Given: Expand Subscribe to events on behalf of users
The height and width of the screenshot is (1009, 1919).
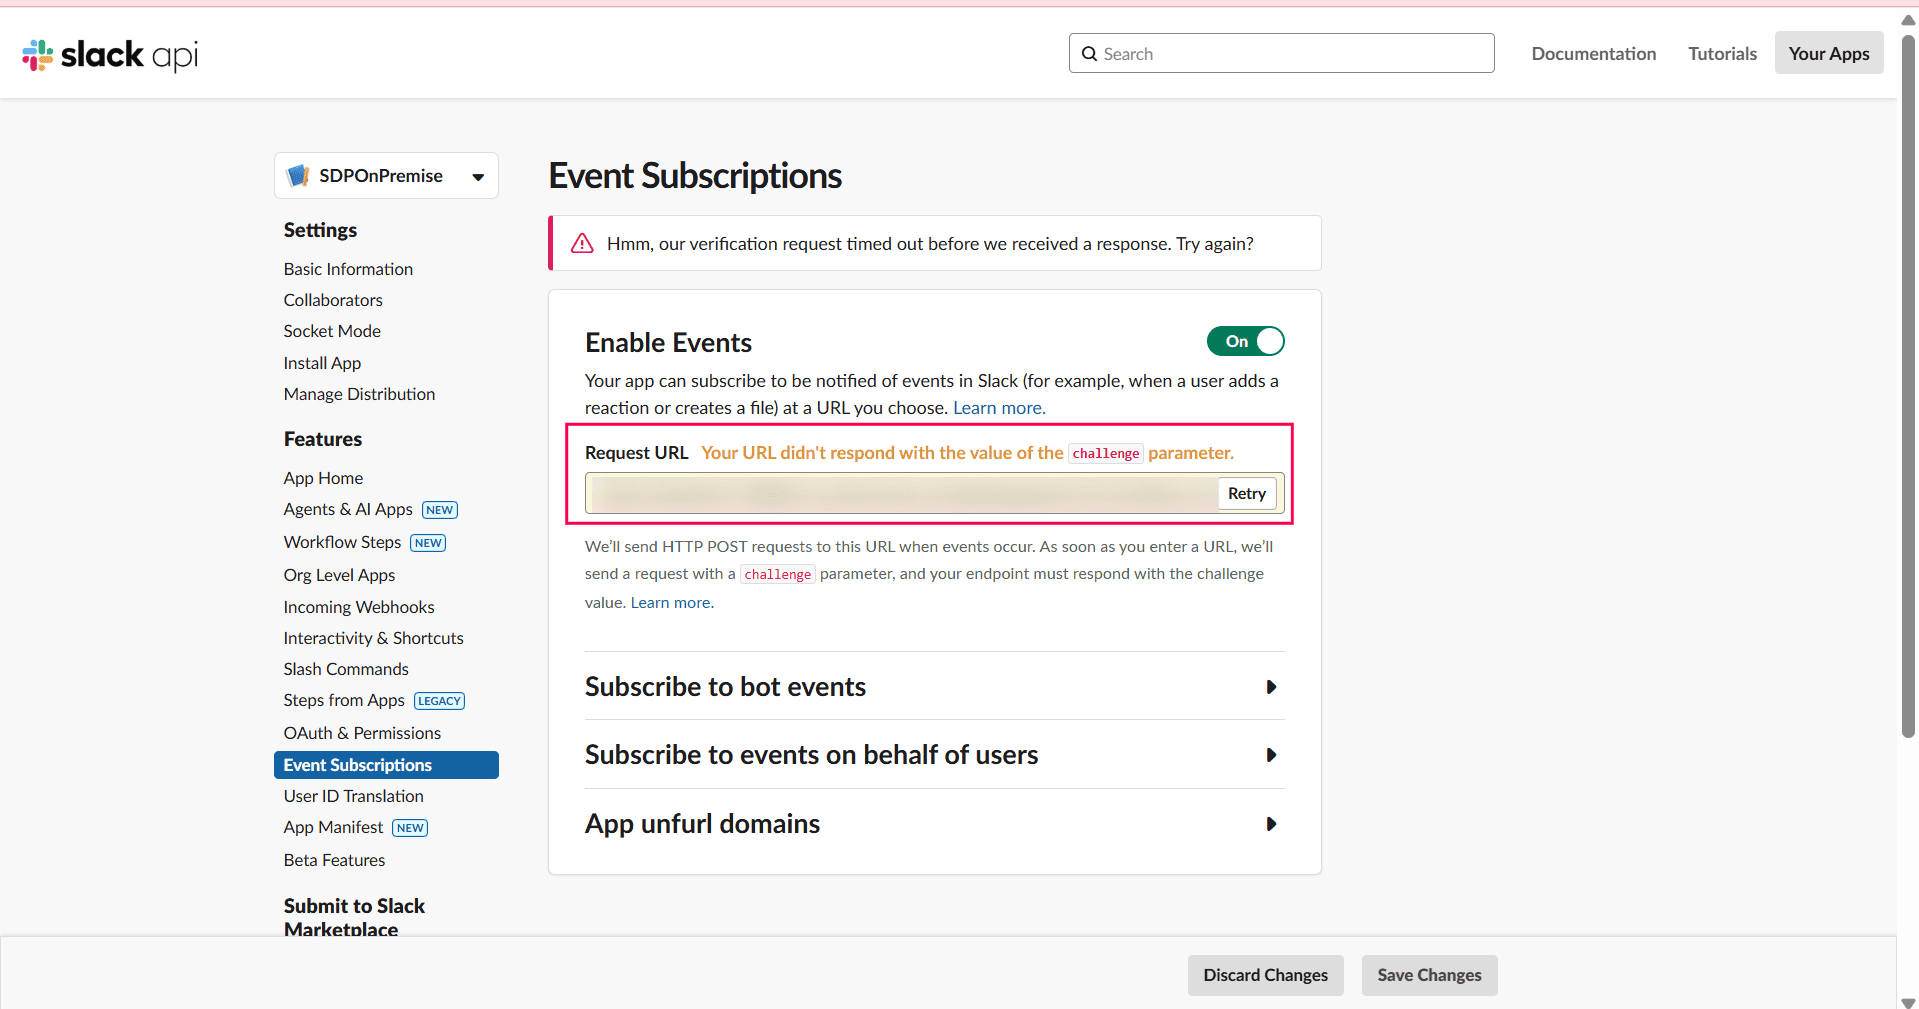Looking at the screenshot, I should pos(1271,755).
